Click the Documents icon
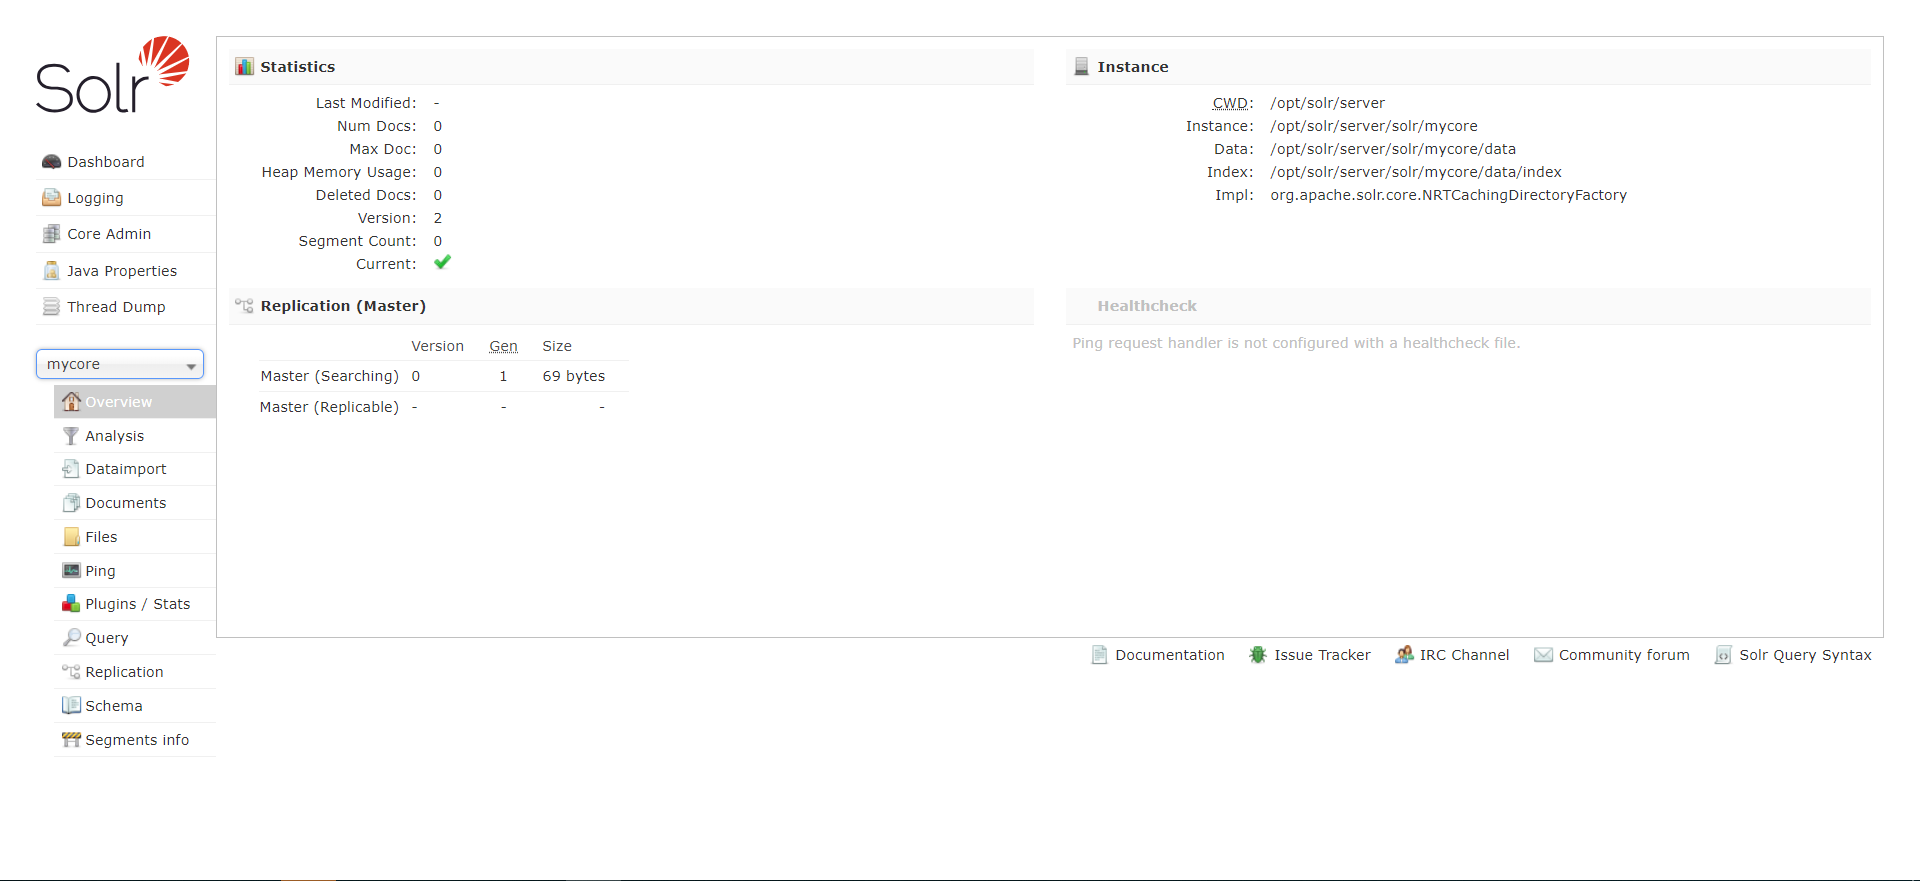 click(x=71, y=503)
